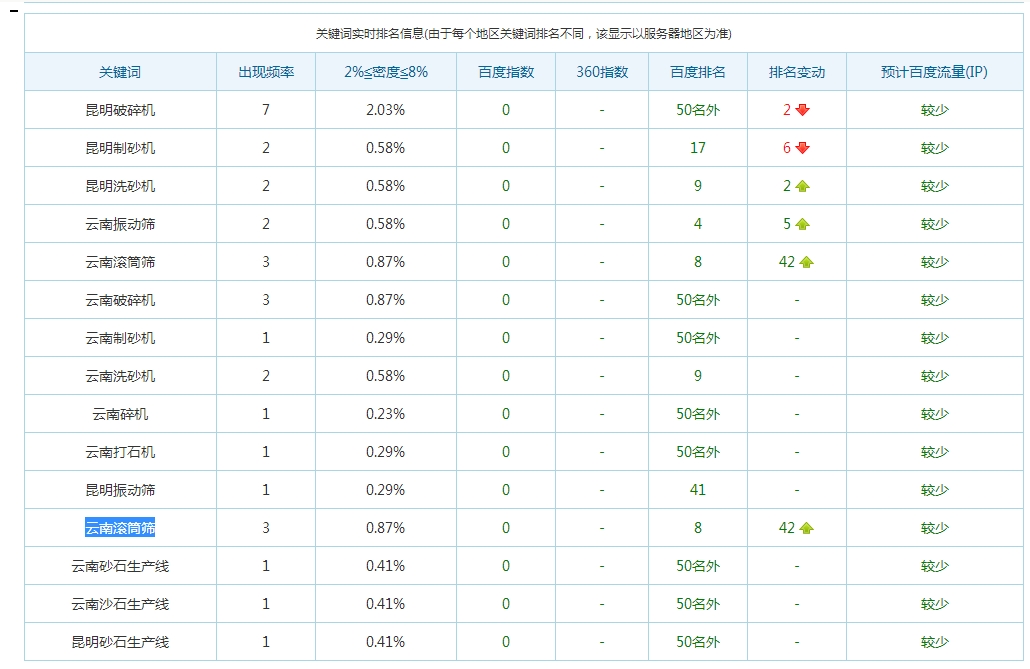
Task: Click the 2%≤密度≤8% column header
Action: (385, 72)
